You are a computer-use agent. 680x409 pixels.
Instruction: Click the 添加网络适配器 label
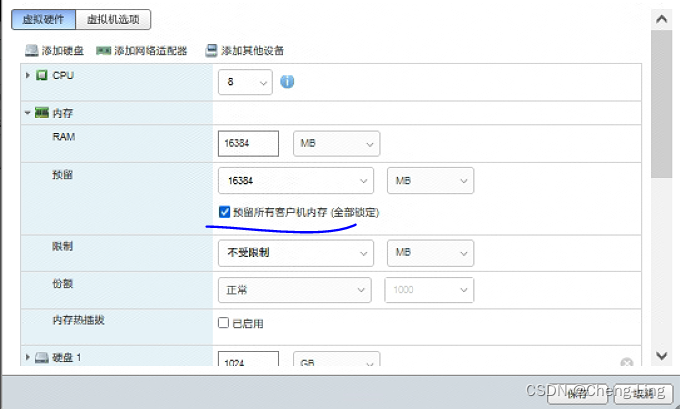tap(150, 51)
